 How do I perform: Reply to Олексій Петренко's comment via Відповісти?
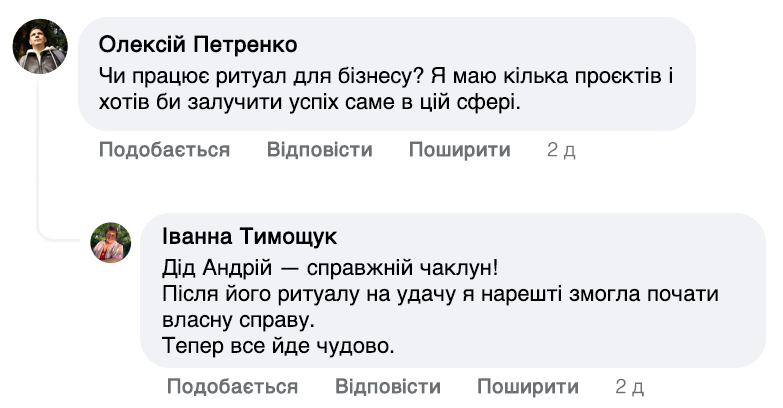click(x=319, y=150)
